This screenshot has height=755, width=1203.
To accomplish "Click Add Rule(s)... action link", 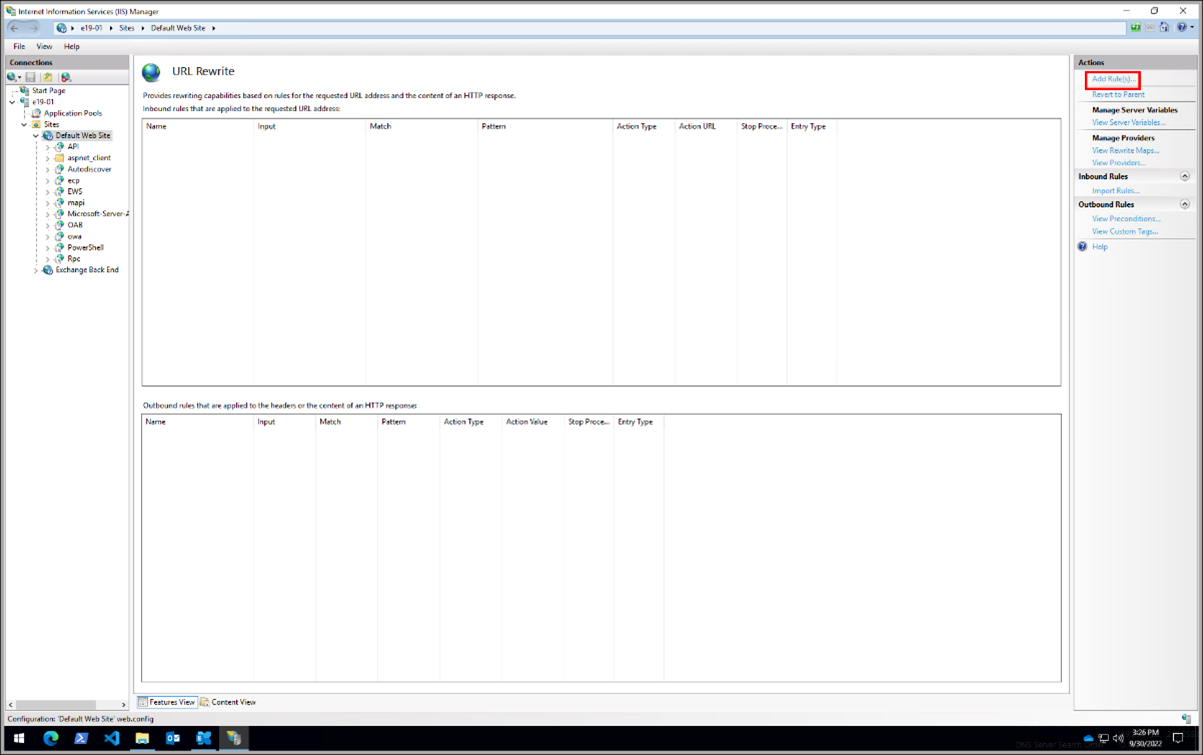I will [1113, 78].
